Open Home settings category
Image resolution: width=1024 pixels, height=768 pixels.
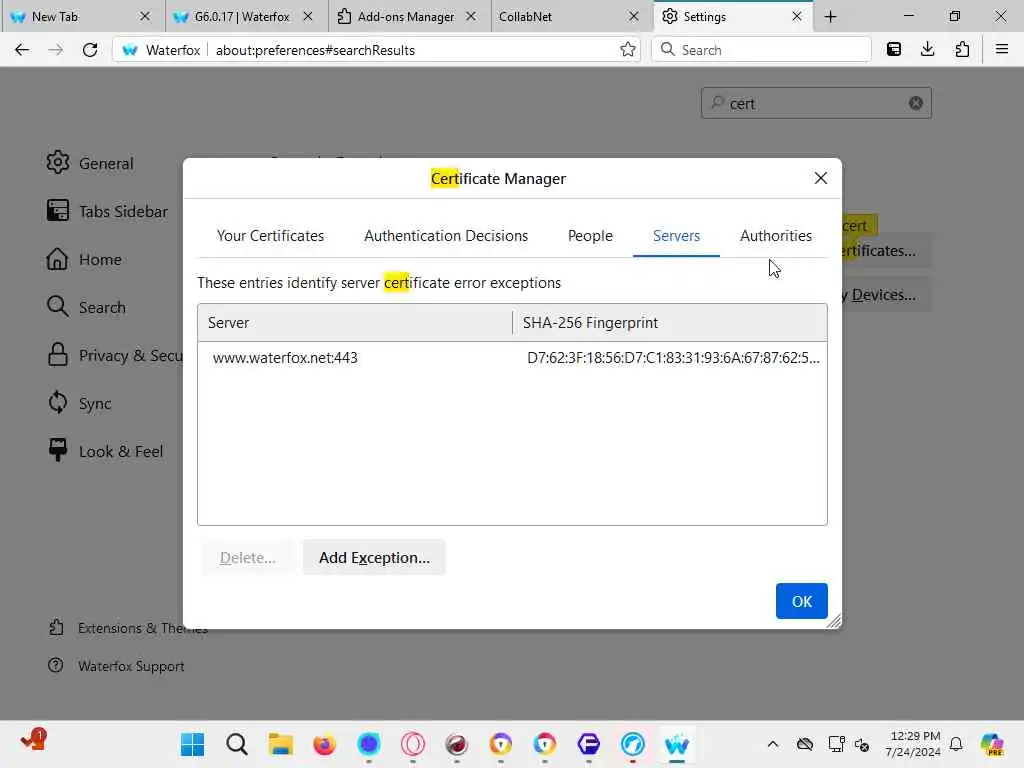84,259
